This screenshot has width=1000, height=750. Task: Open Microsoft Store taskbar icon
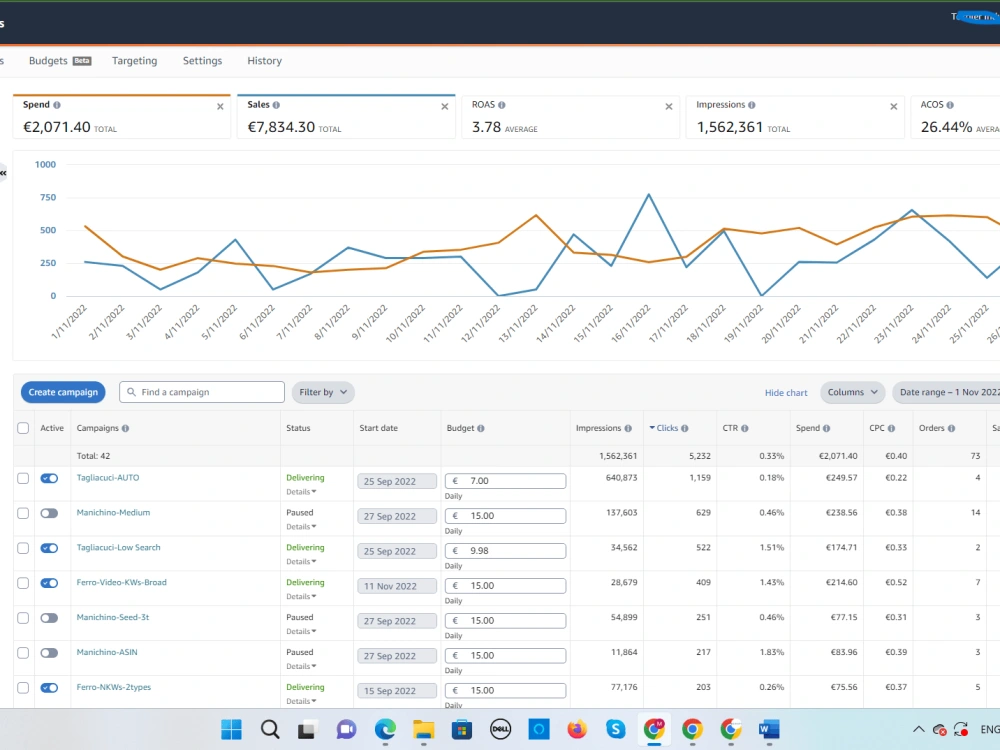coord(462,729)
